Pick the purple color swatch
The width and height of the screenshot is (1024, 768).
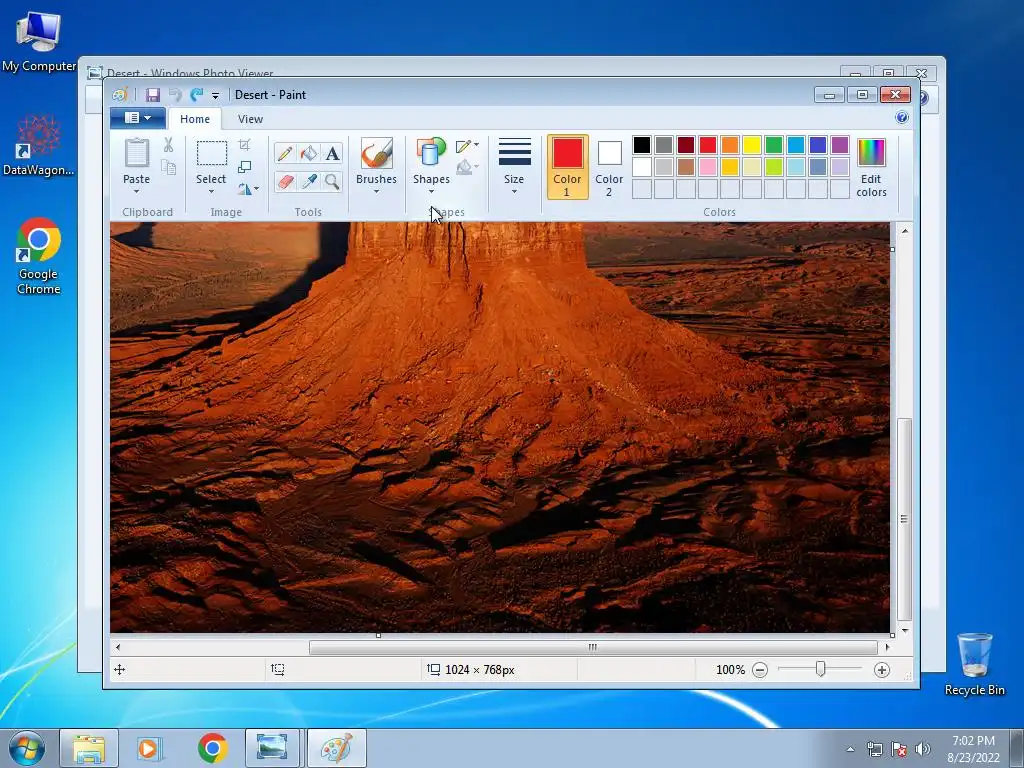click(x=839, y=144)
